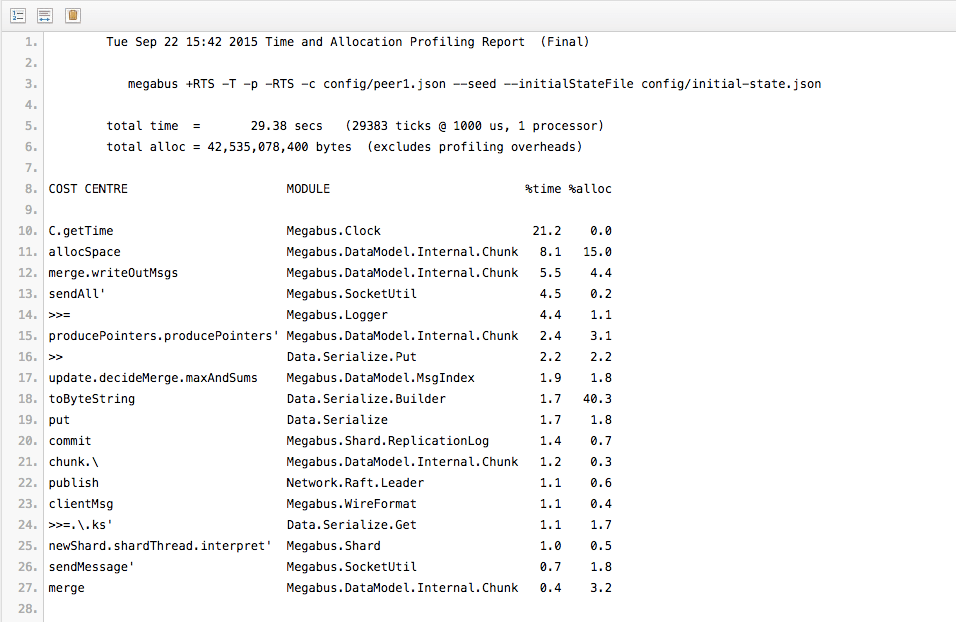The height and width of the screenshot is (622, 956).
Task: Click the allocSpace cost centre entry
Action: point(85,252)
